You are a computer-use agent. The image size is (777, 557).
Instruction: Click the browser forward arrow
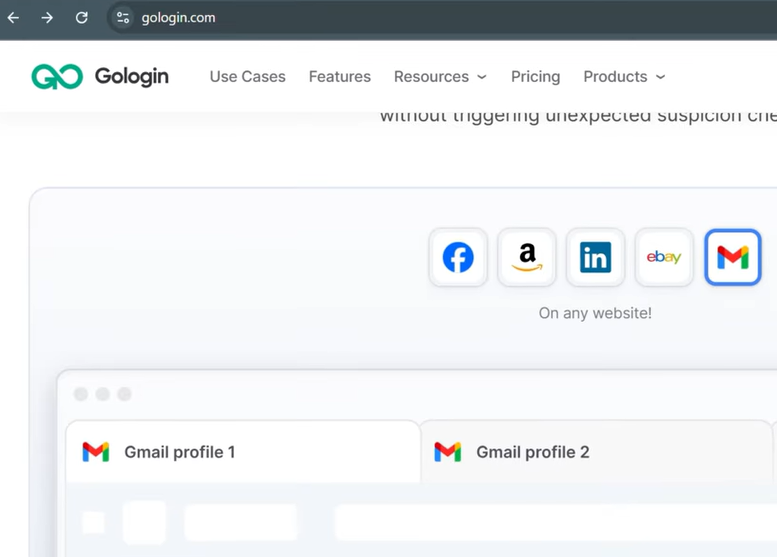tap(47, 18)
